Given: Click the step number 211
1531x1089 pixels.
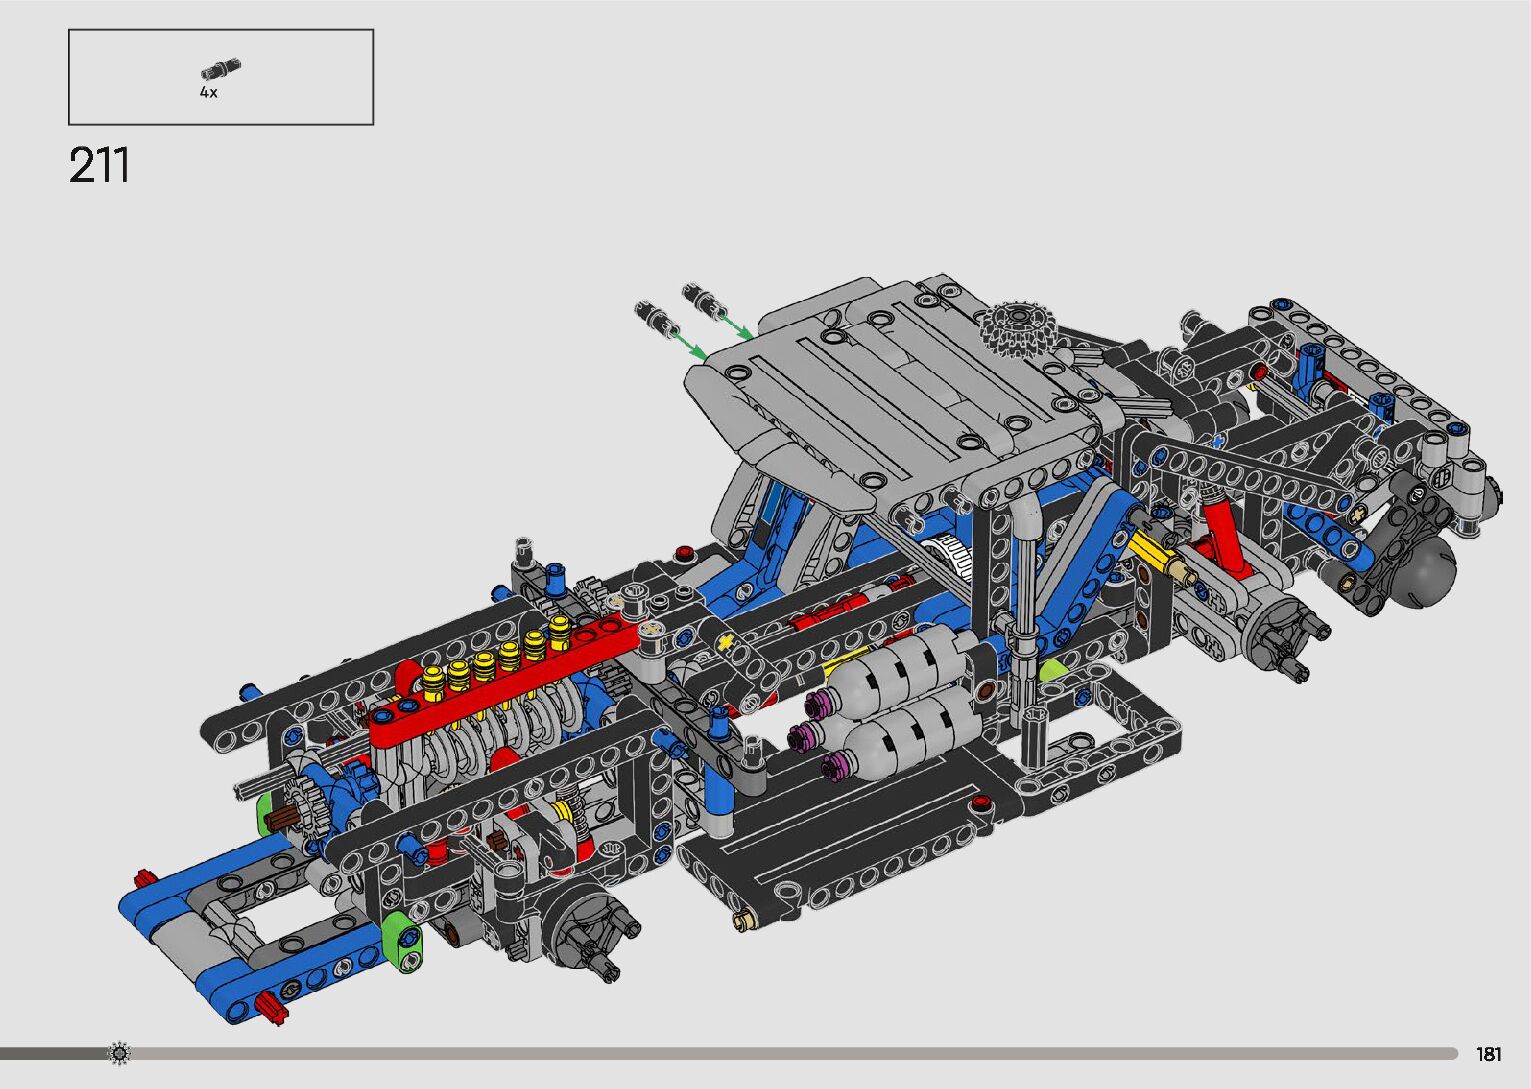Looking at the screenshot, I should tap(100, 166).
